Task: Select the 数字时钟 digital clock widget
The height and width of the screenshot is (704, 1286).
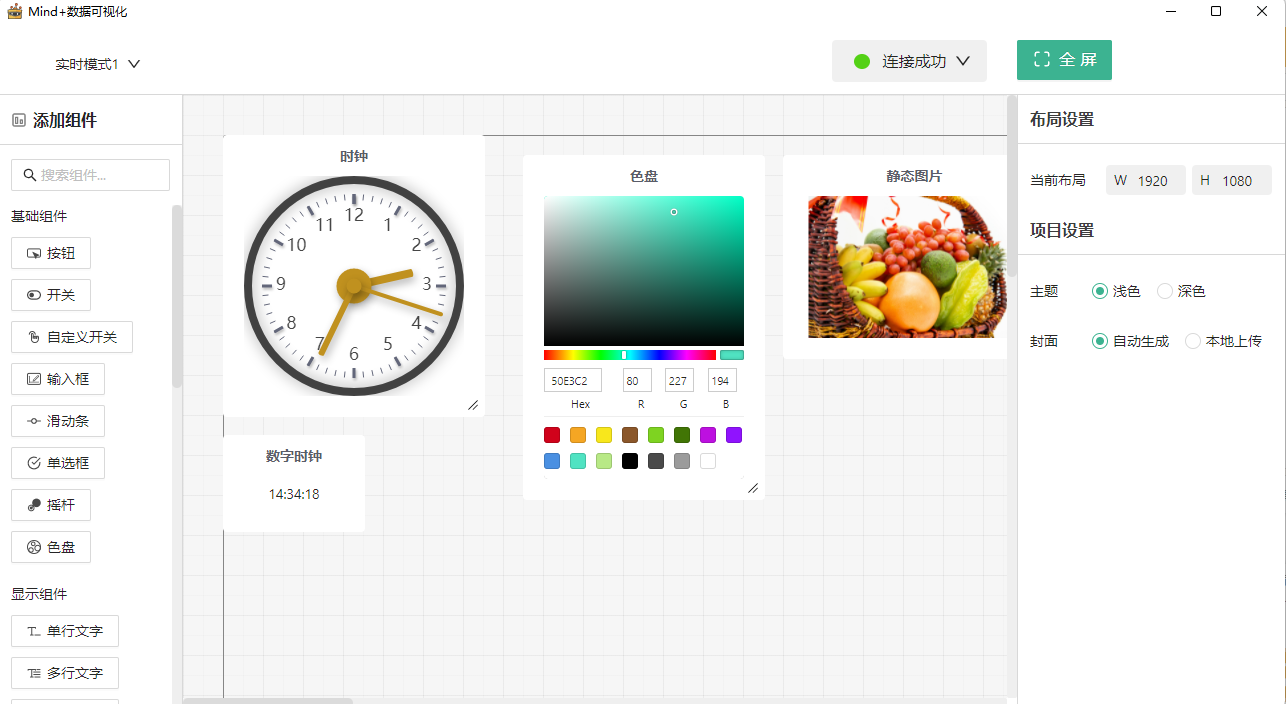Action: (x=294, y=483)
